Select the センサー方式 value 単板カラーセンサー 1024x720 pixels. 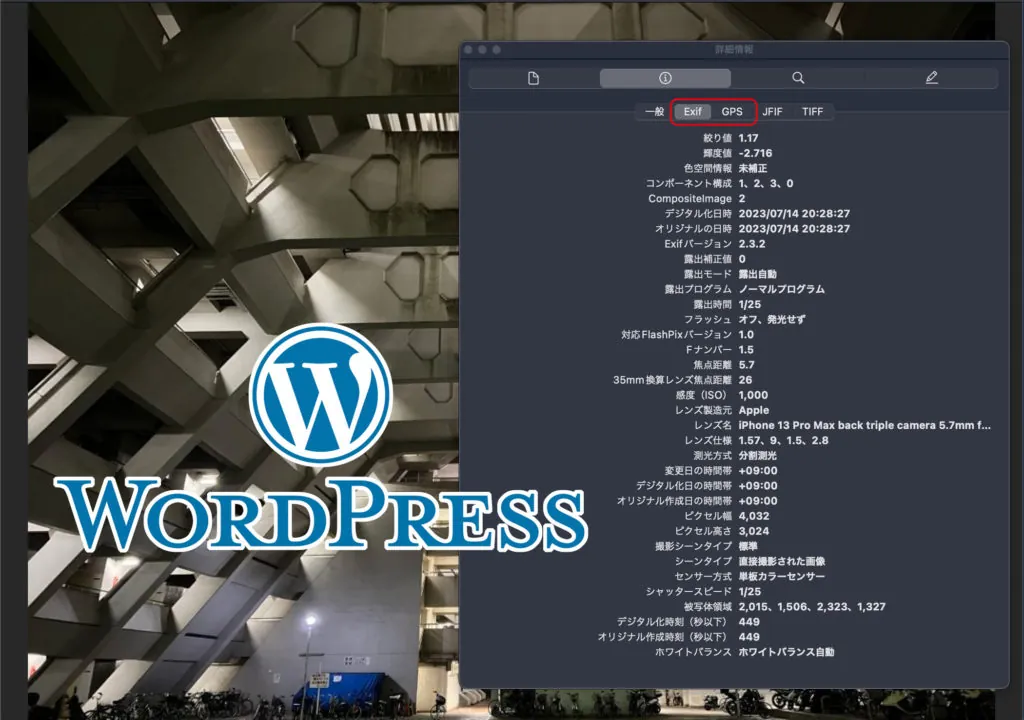[782, 576]
